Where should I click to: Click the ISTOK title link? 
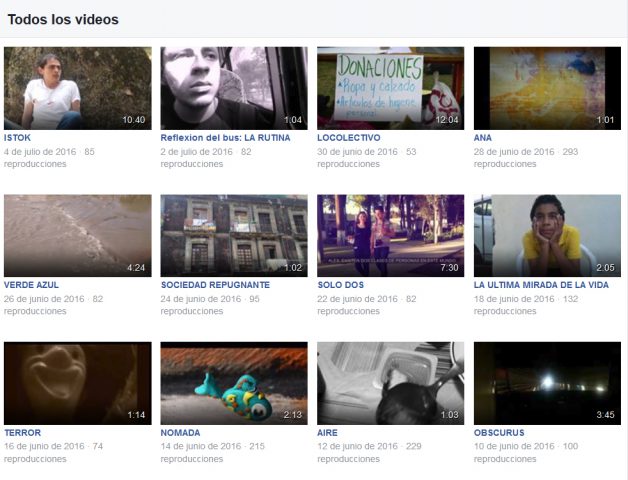tap(17, 138)
